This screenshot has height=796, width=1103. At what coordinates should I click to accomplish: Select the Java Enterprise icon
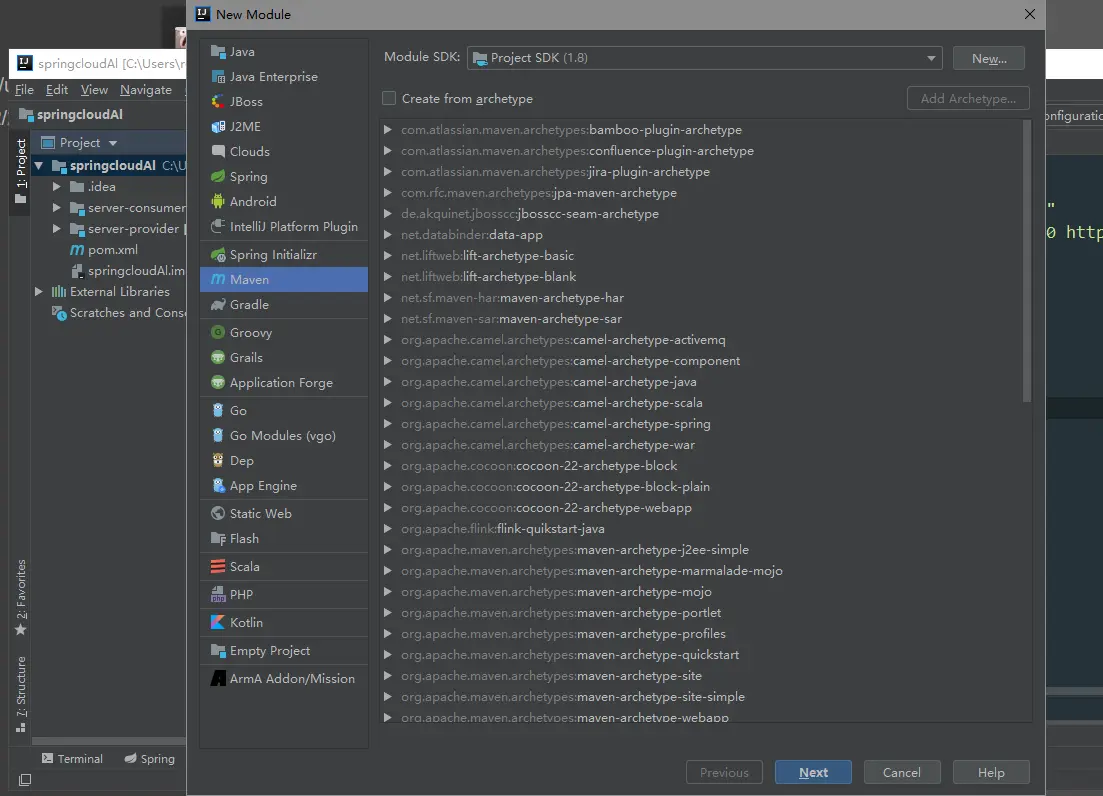218,77
